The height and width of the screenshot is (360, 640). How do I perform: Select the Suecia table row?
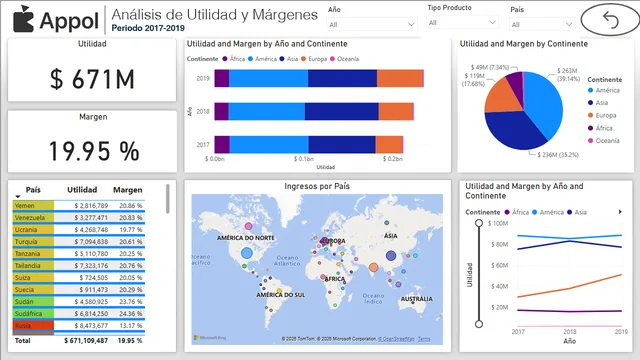tap(79, 290)
